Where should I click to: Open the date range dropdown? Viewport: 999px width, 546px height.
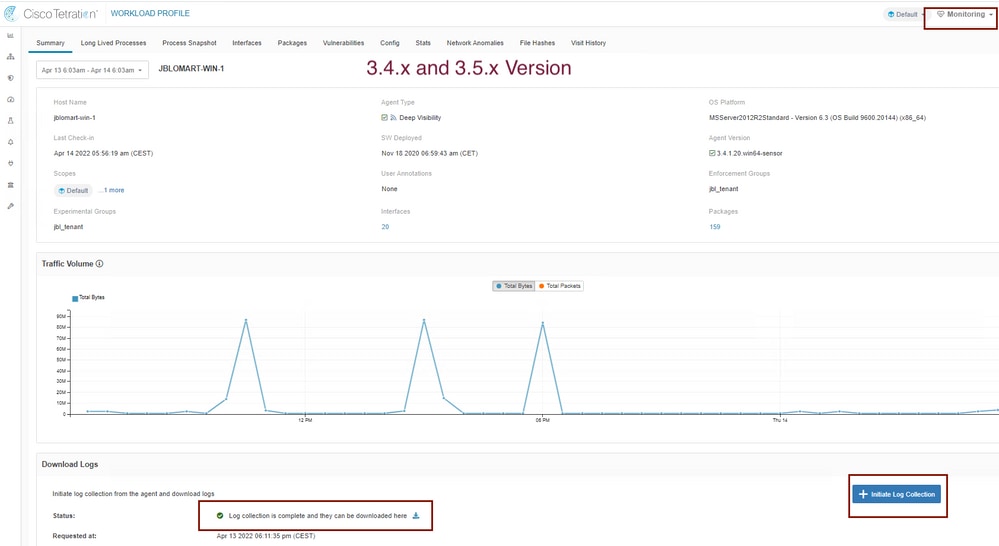click(92, 70)
